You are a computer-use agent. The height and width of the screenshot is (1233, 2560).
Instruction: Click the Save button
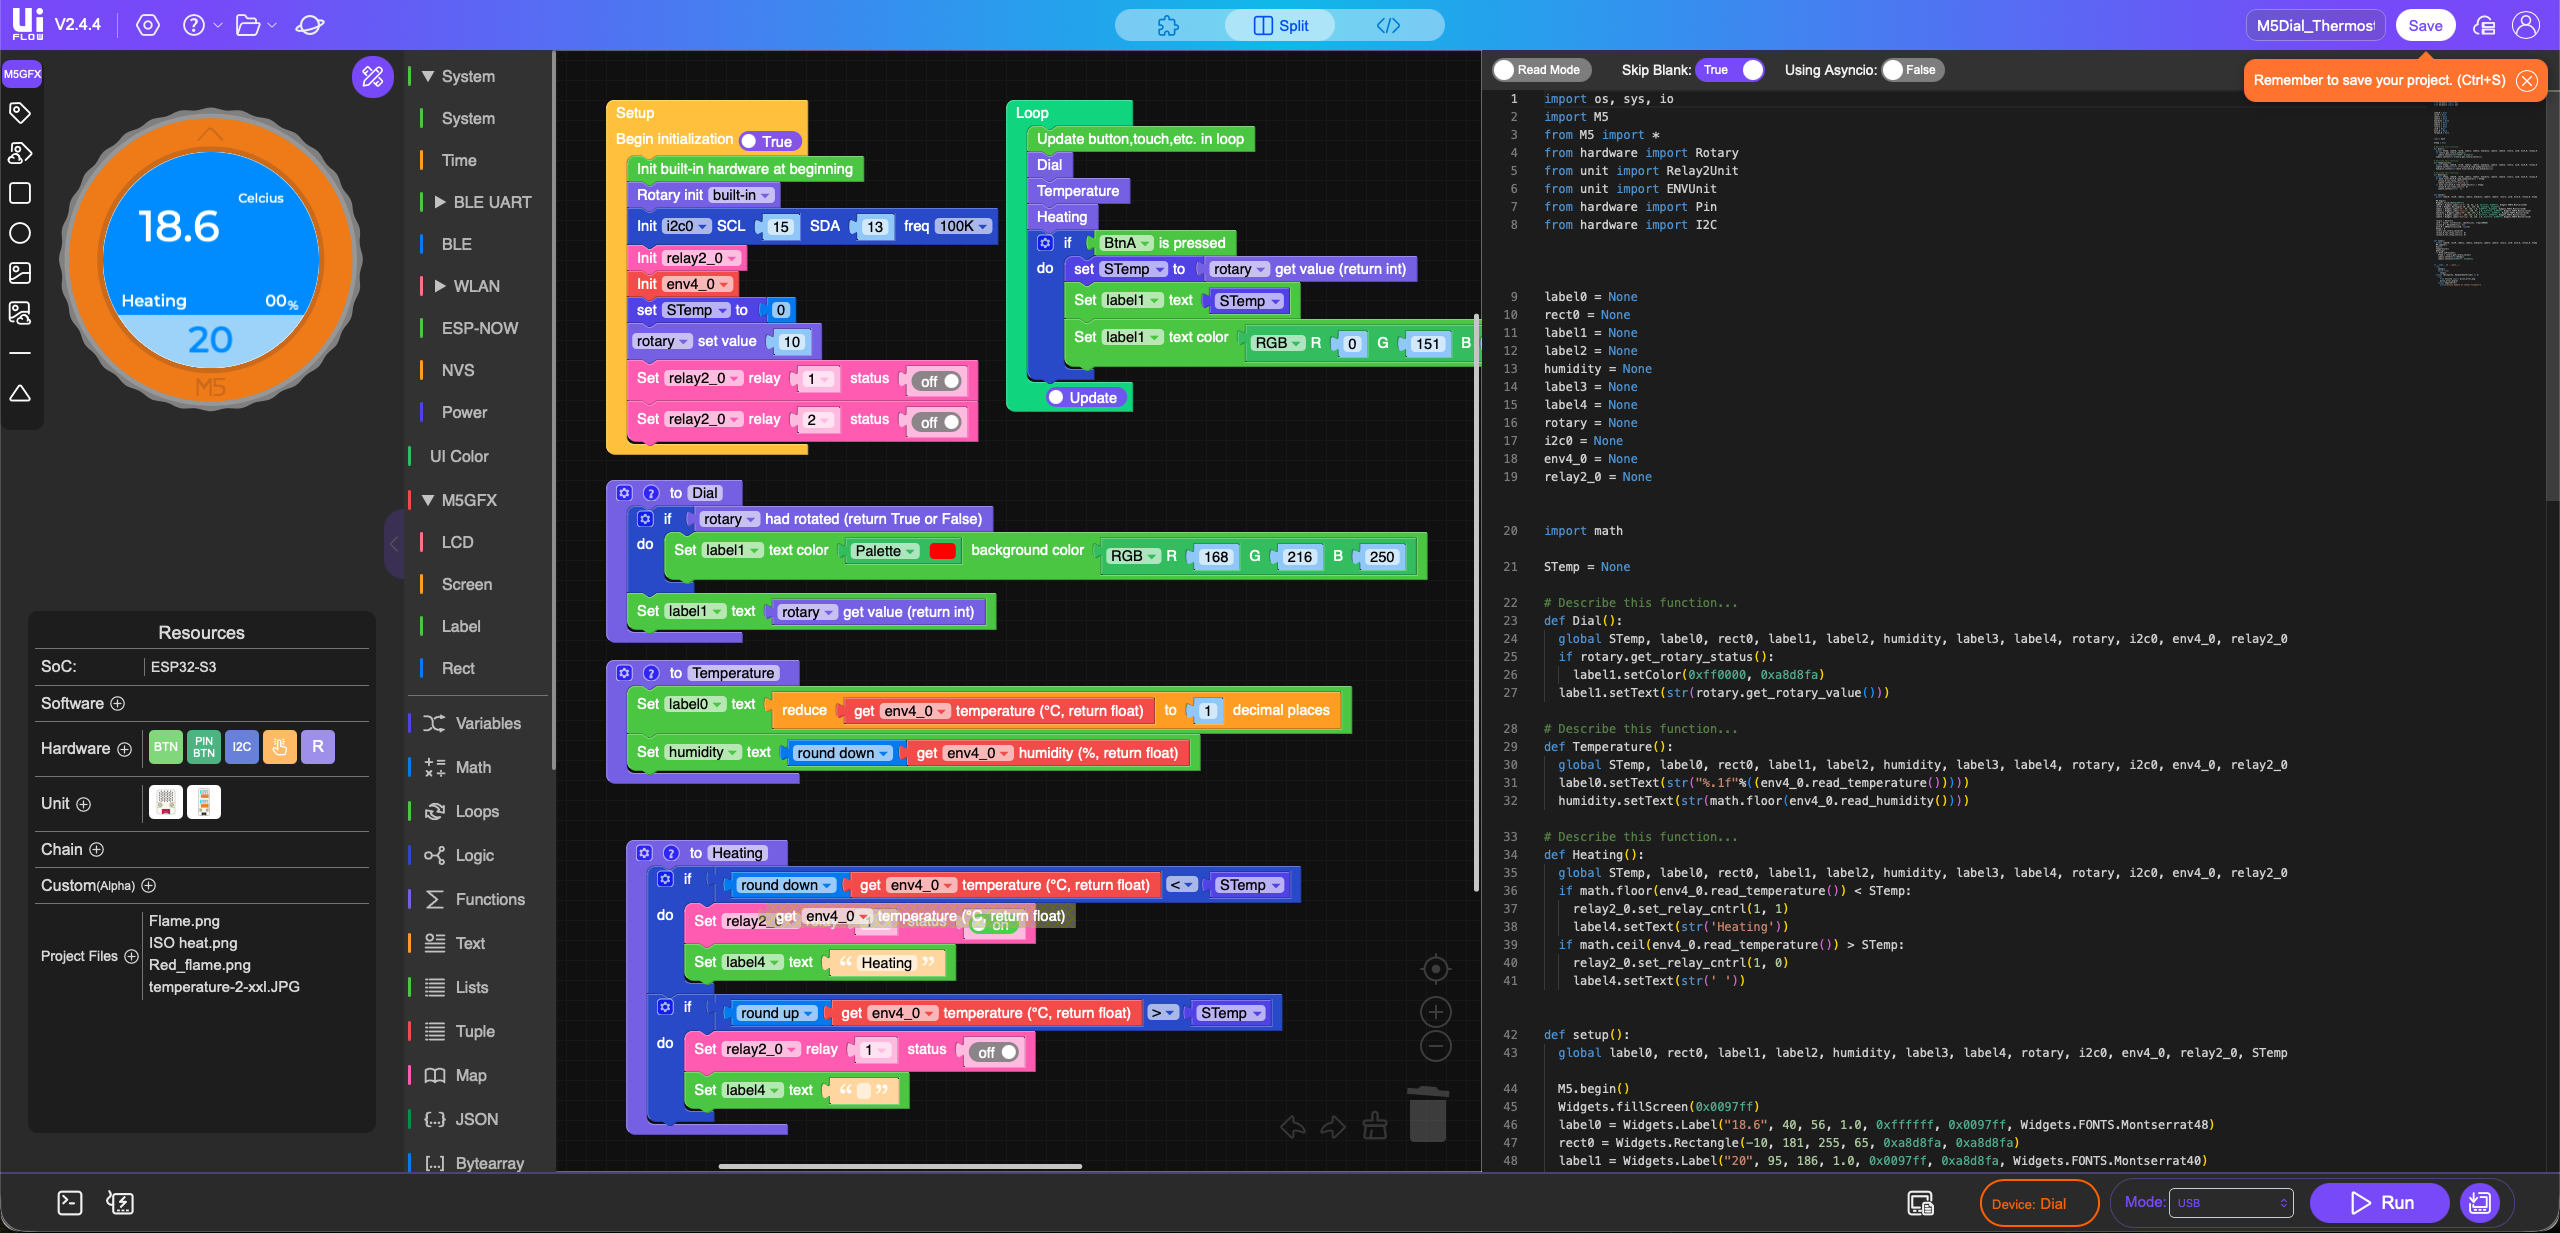(x=2424, y=25)
